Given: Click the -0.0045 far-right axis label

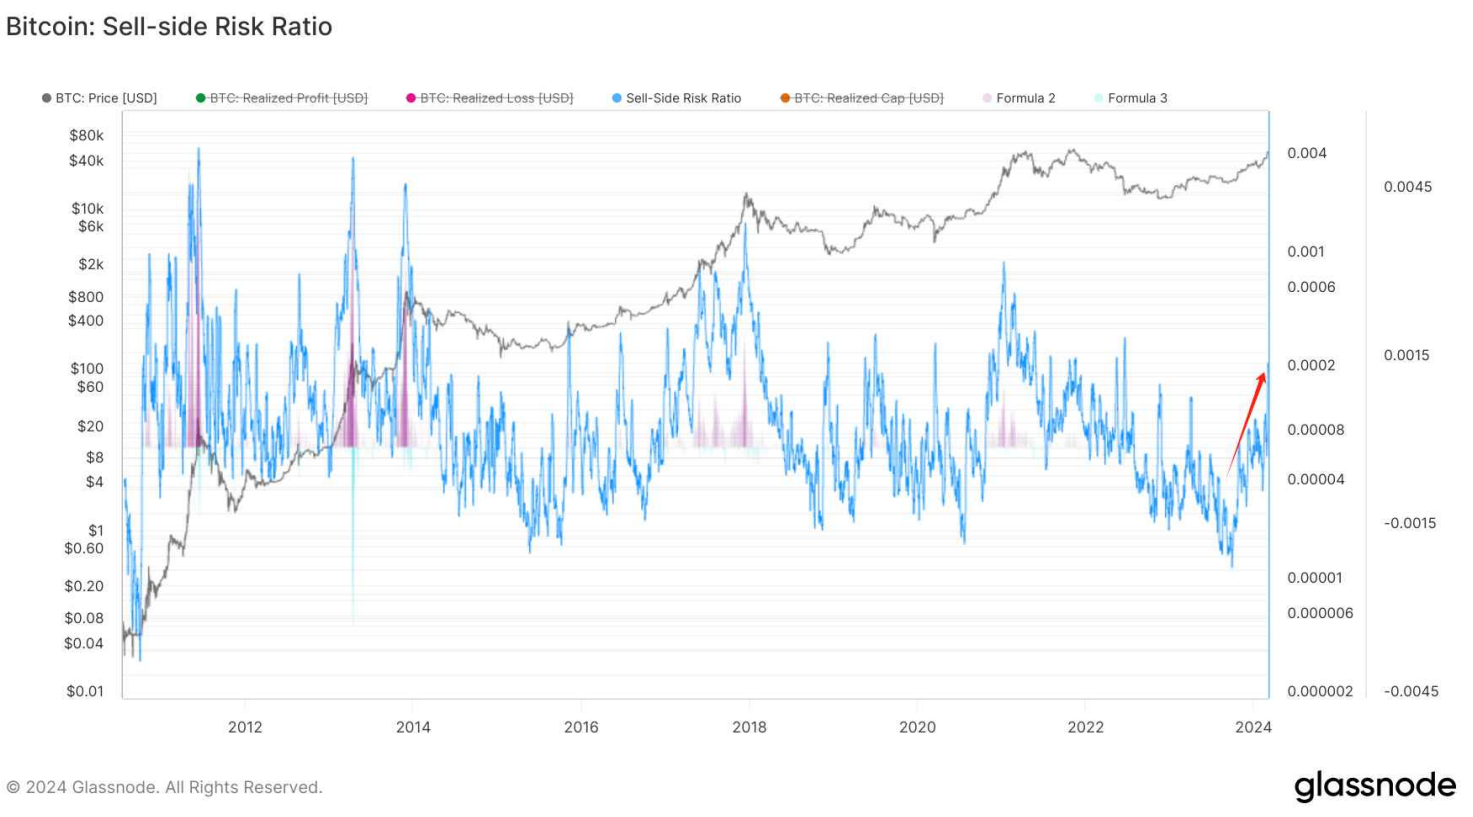Looking at the screenshot, I should [1410, 691].
